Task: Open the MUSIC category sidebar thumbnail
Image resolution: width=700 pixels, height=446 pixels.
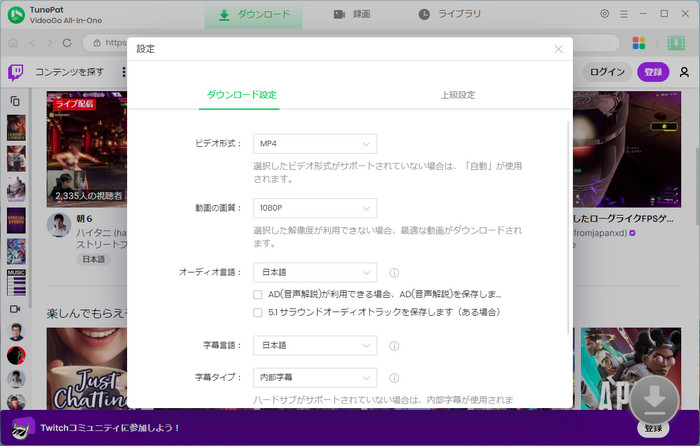Action: 16,282
